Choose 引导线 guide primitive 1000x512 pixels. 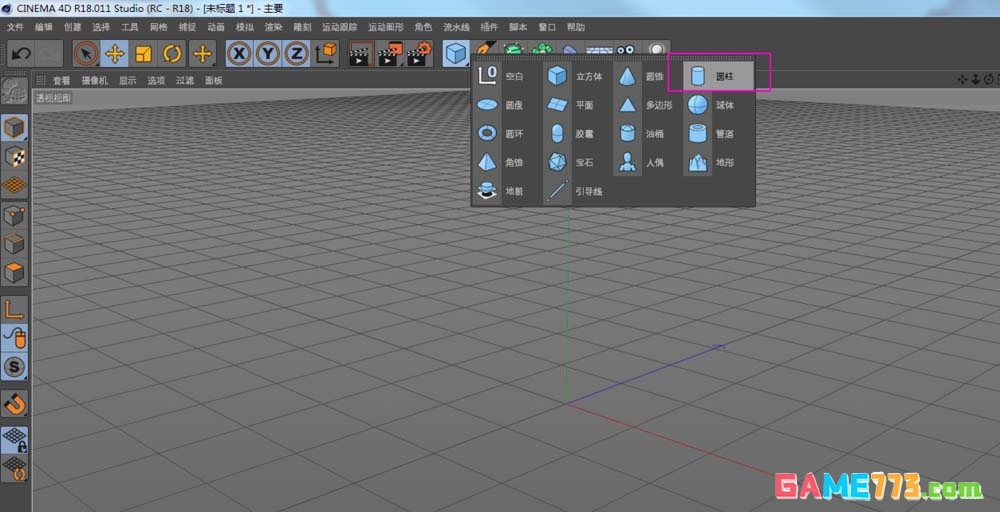coord(575,191)
